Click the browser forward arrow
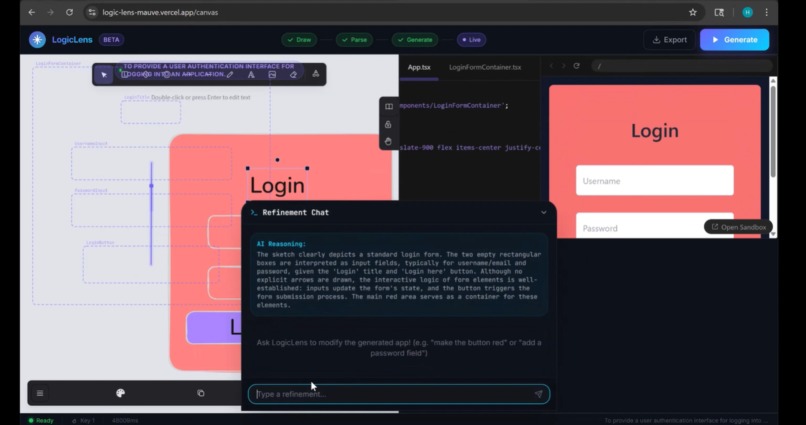The height and width of the screenshot is (425, 806). [50, 12]
